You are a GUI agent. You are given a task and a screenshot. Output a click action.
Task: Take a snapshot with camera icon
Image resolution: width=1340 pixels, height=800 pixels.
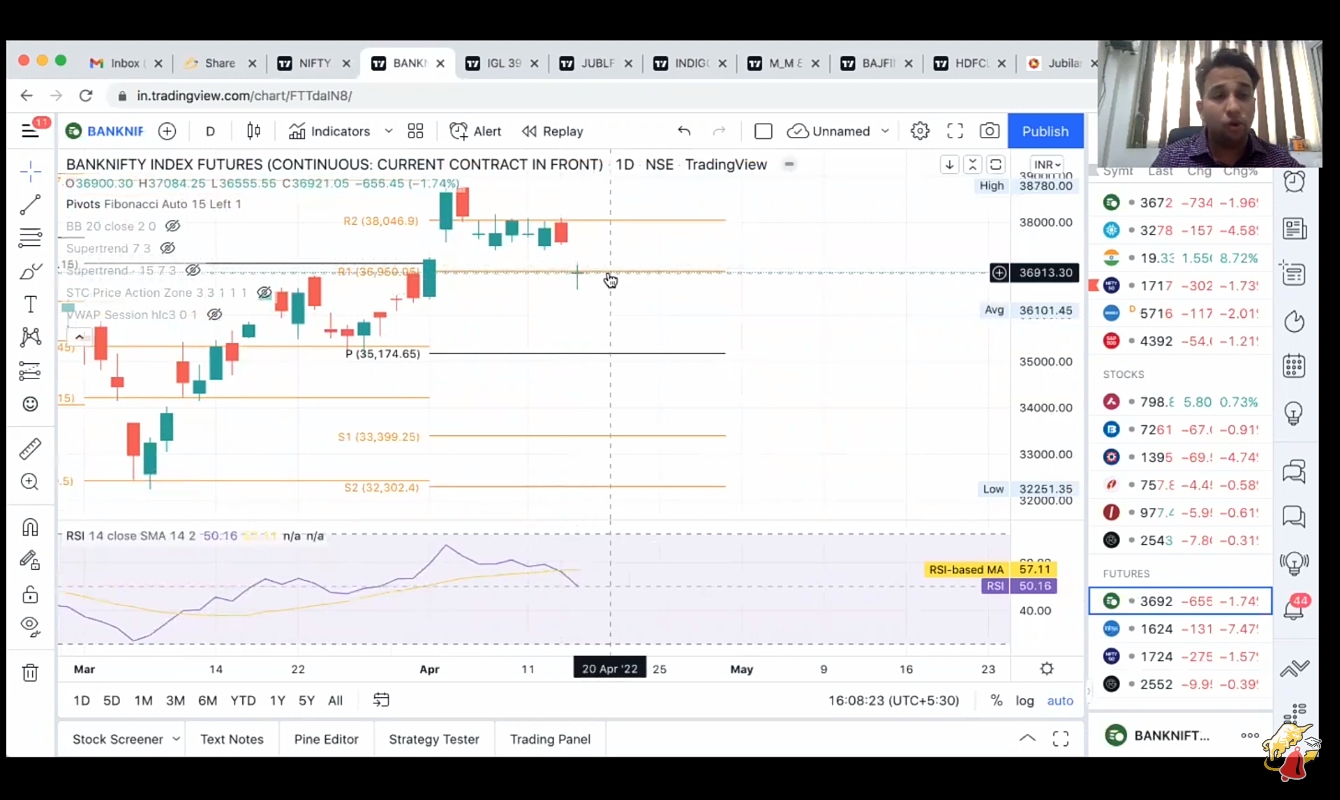coord(989,131)
